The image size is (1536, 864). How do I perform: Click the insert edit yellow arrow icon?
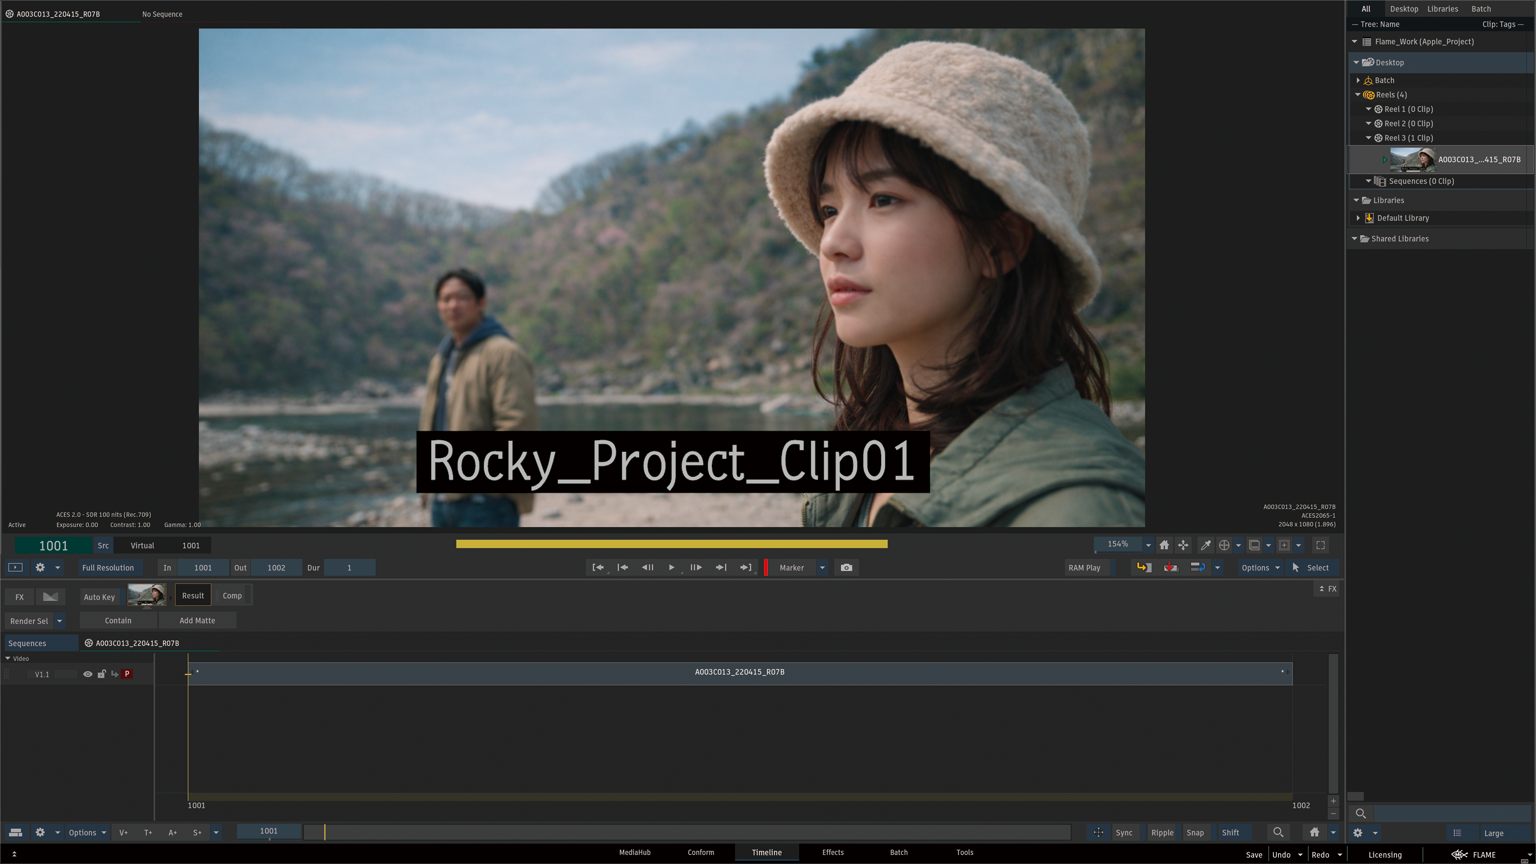(1143, 568)
